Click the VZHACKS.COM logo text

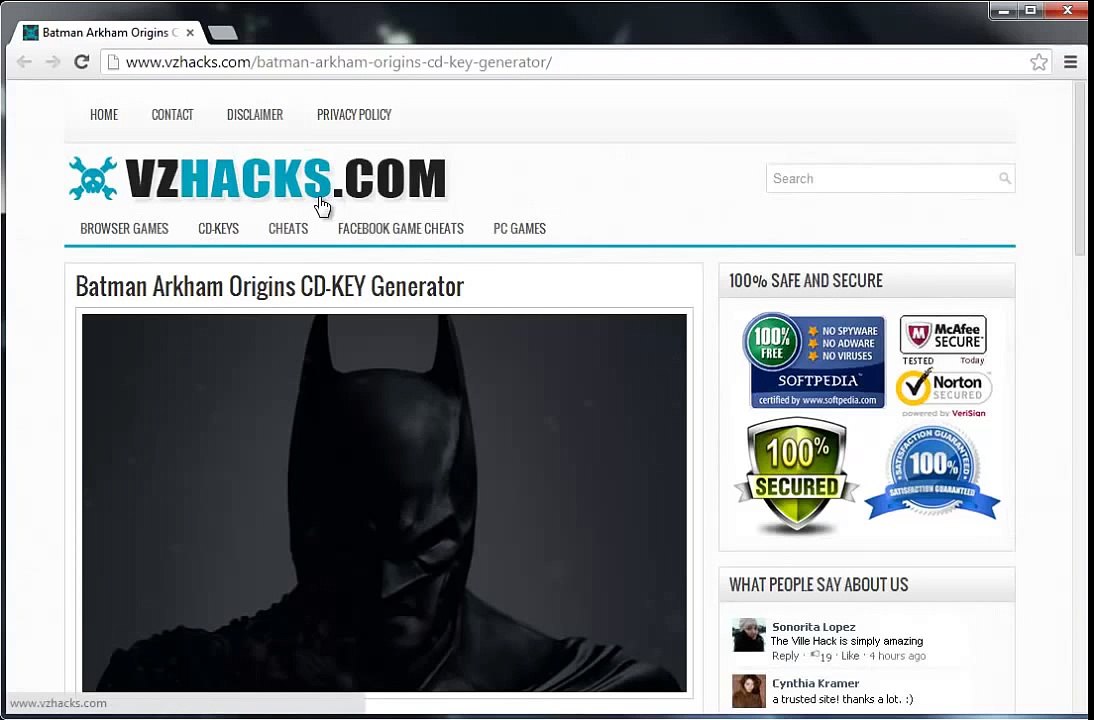(285, 179)
